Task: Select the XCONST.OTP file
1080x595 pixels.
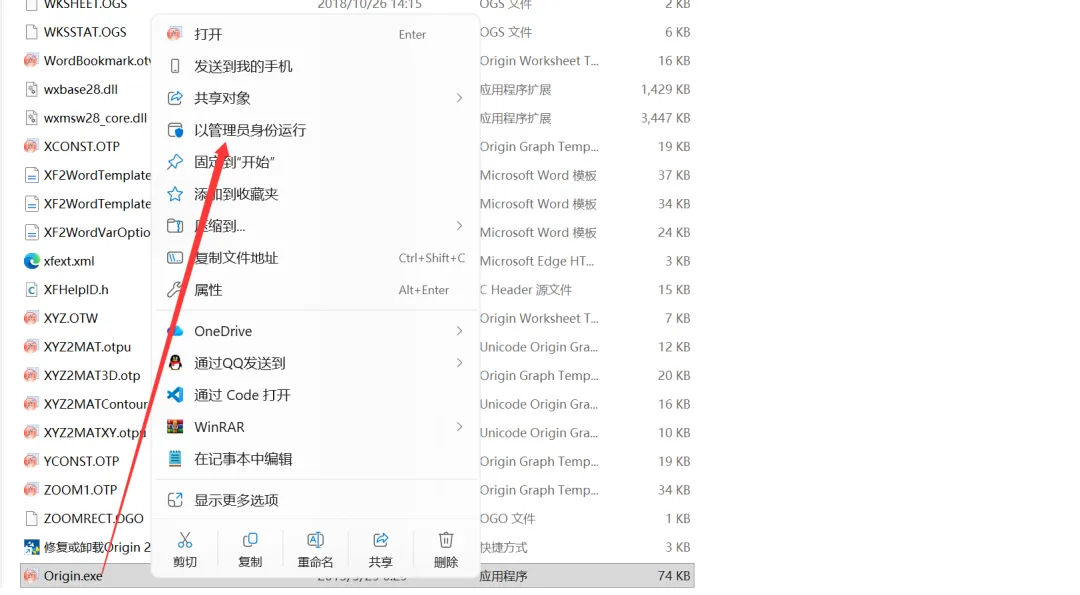Action: pos(81,147)
